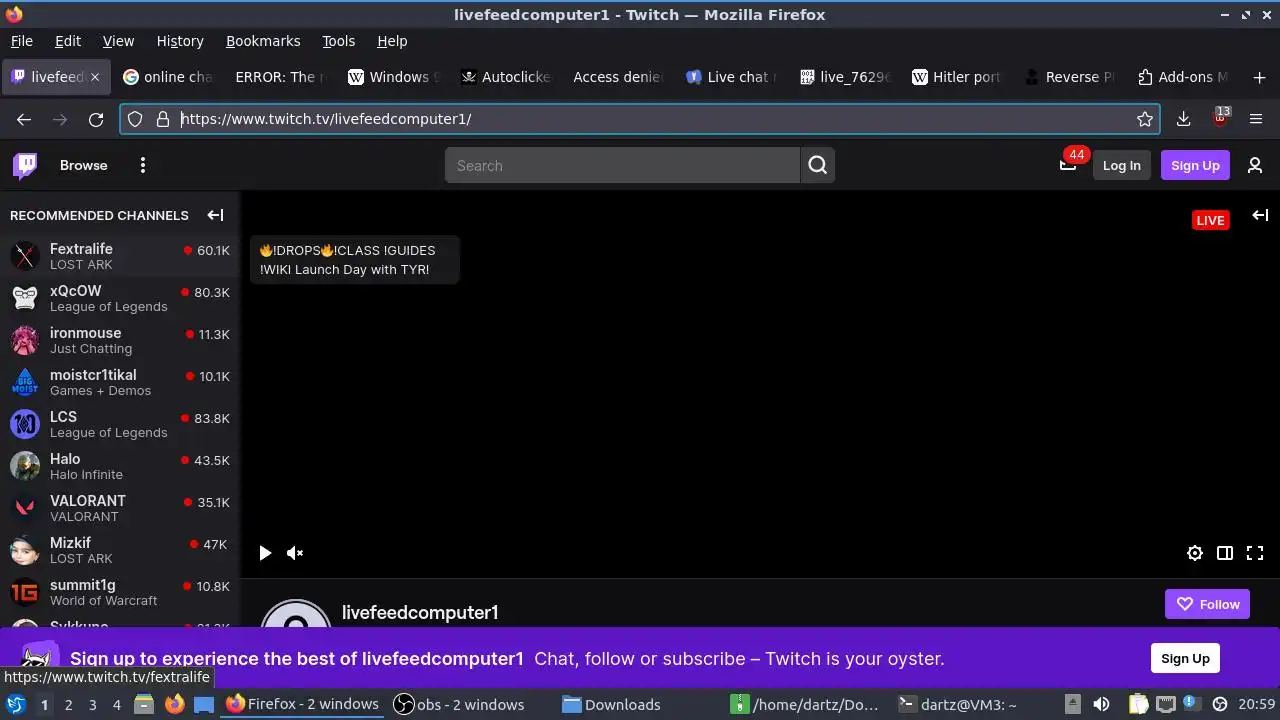
Task: Switch to the Live chat tab
Action: click(x=731, y=77)
